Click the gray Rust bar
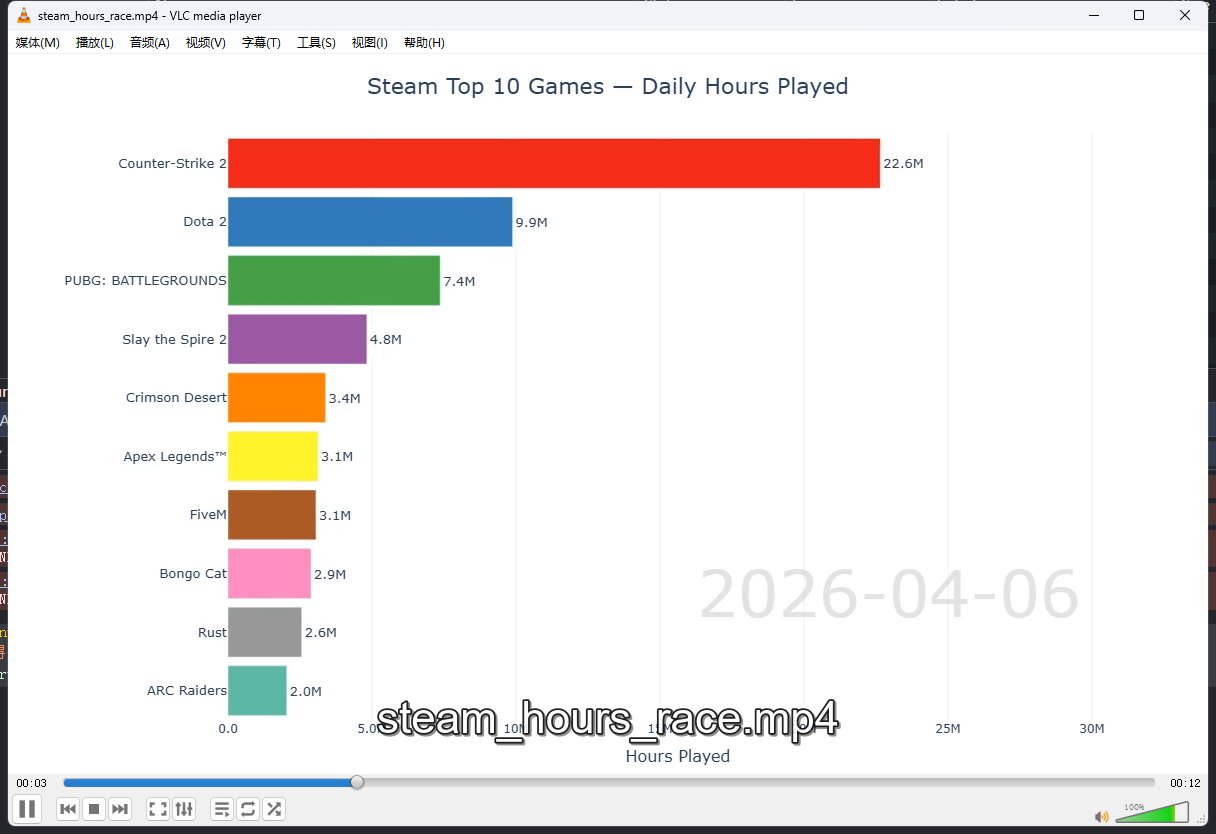The width and height of the screenshot is (1216, 834). tap(265, 632)
